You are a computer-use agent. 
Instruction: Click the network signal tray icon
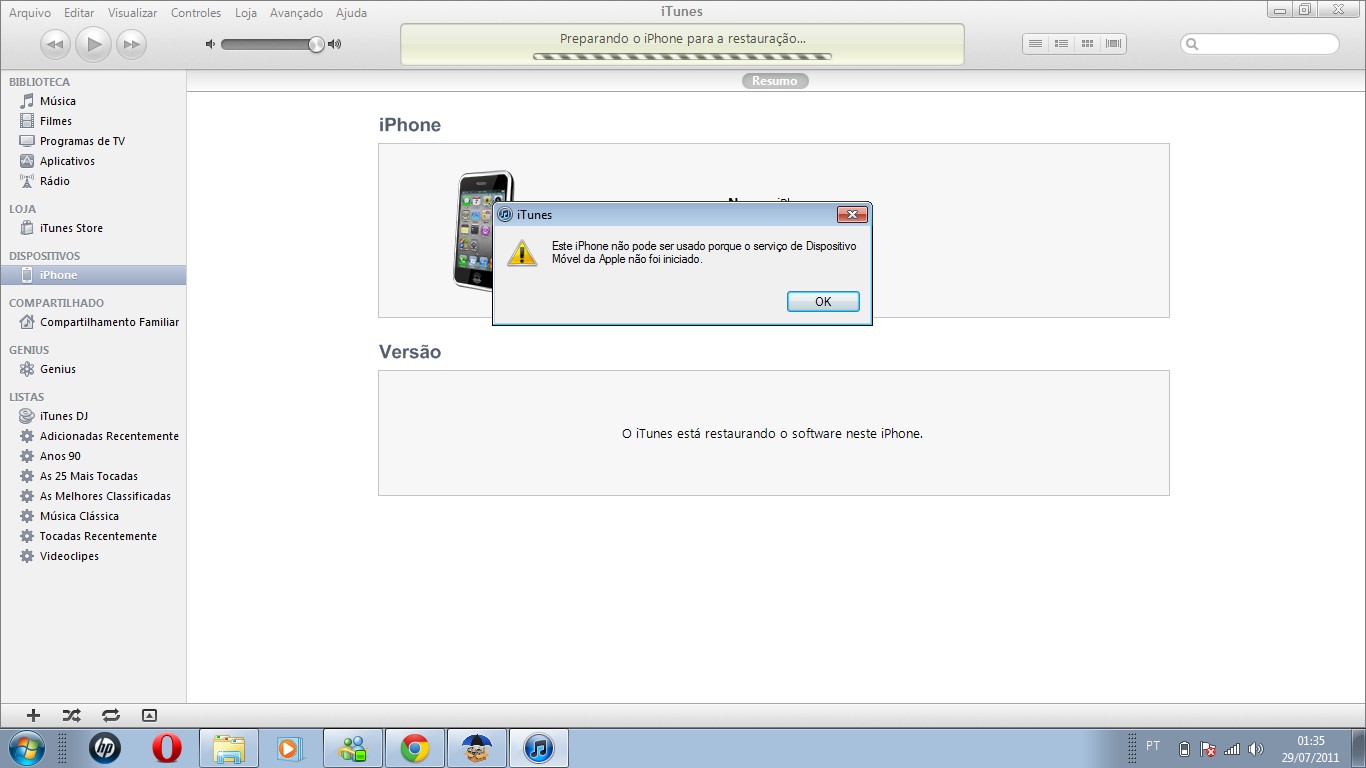pos(1232,749)
